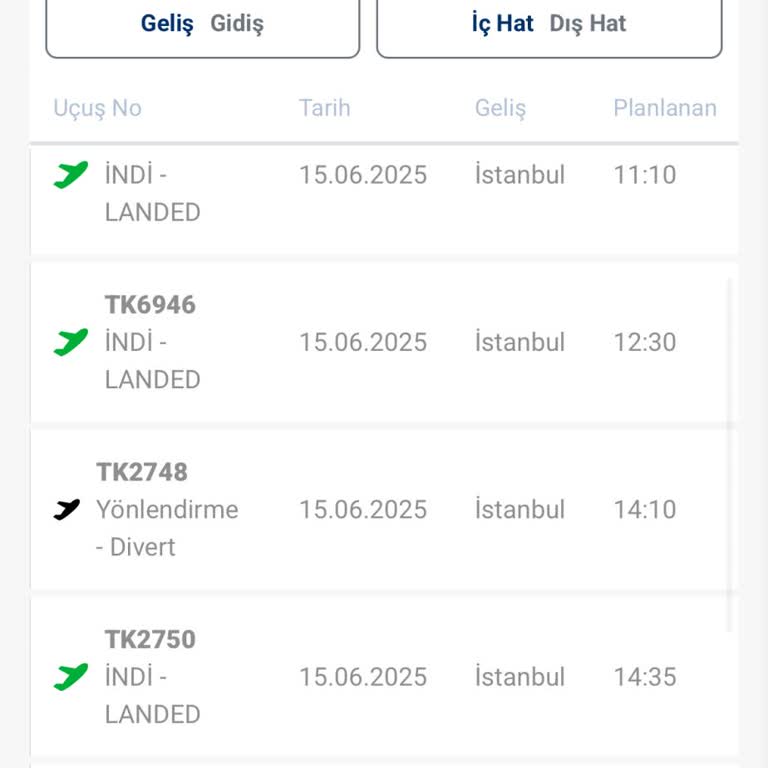Click the Geliş column header
The width and height of the screenshot is (768, 768).
[x=500, y=108]
